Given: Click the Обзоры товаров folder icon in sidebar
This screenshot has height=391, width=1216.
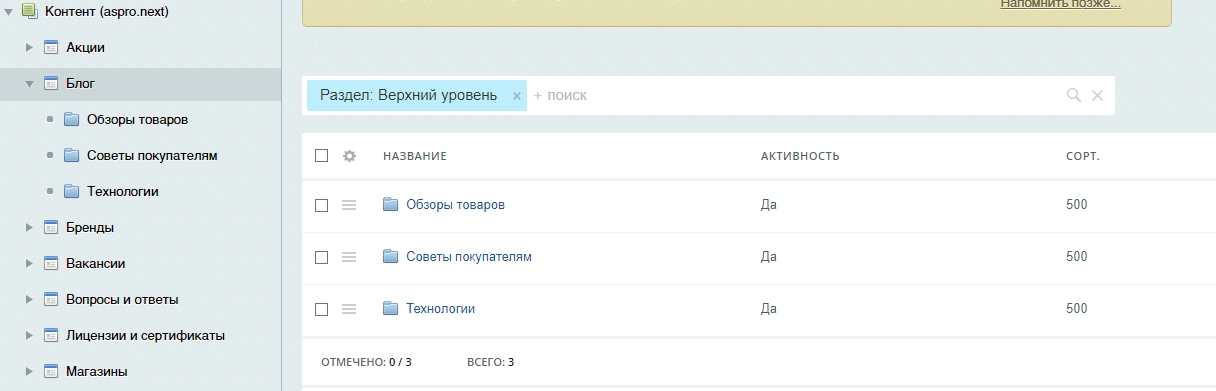Looking at the screenshot, I should 71,119.
